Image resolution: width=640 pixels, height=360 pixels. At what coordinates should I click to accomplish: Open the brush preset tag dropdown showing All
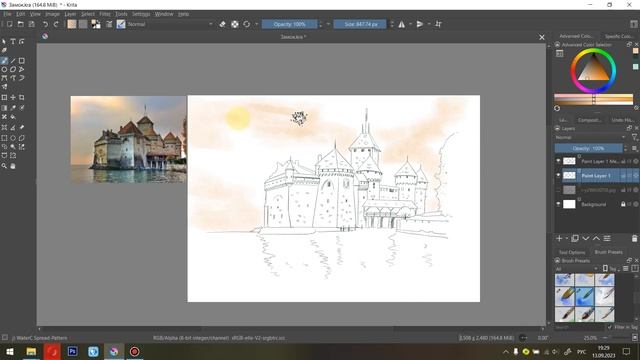tap(576, 269)
